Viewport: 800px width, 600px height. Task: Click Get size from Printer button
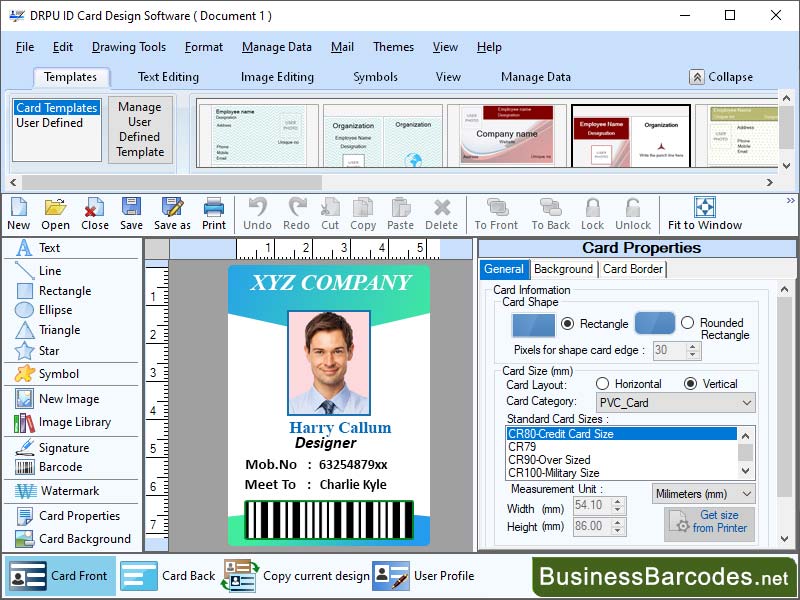point(709,522)
